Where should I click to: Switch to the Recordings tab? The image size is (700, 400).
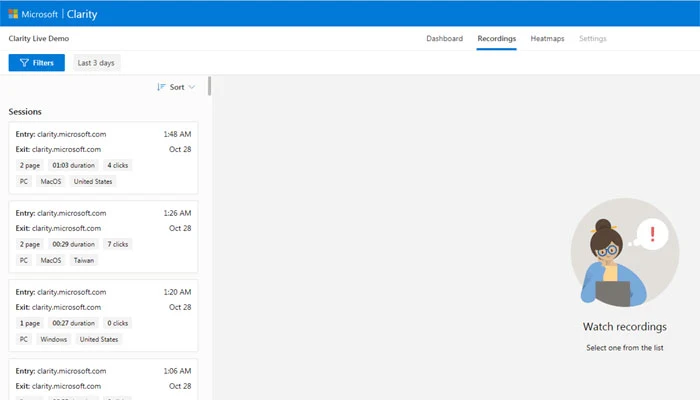pos(496,38)
